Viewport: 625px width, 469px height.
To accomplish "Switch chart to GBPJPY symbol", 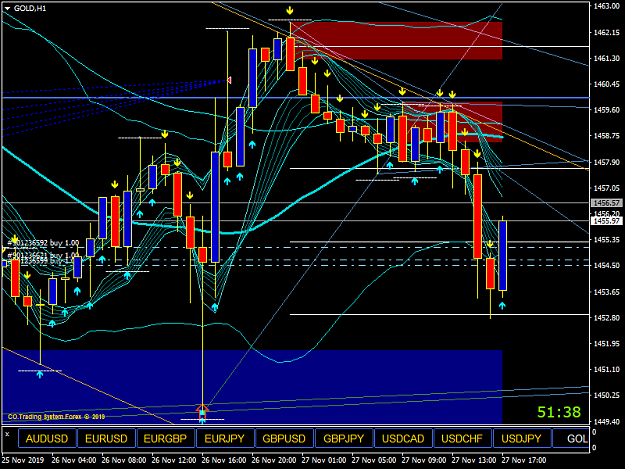I will point(343,439).
